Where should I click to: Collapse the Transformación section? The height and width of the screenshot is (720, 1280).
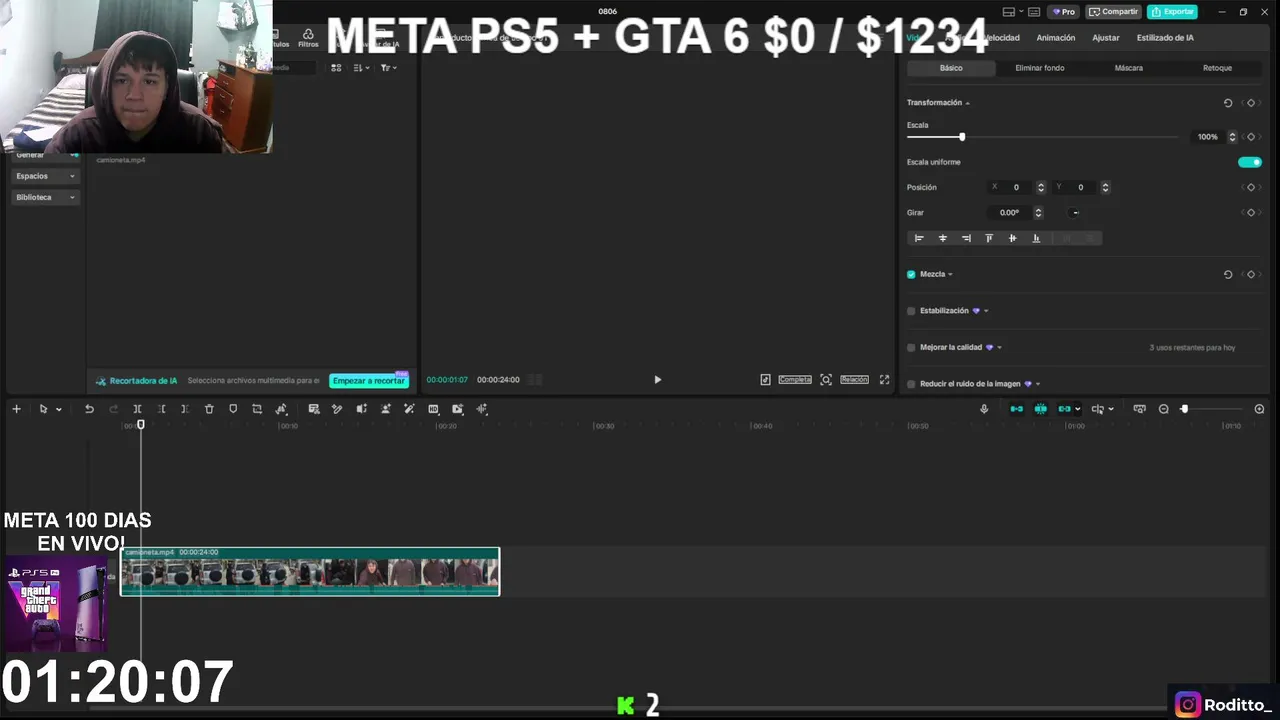968,103
